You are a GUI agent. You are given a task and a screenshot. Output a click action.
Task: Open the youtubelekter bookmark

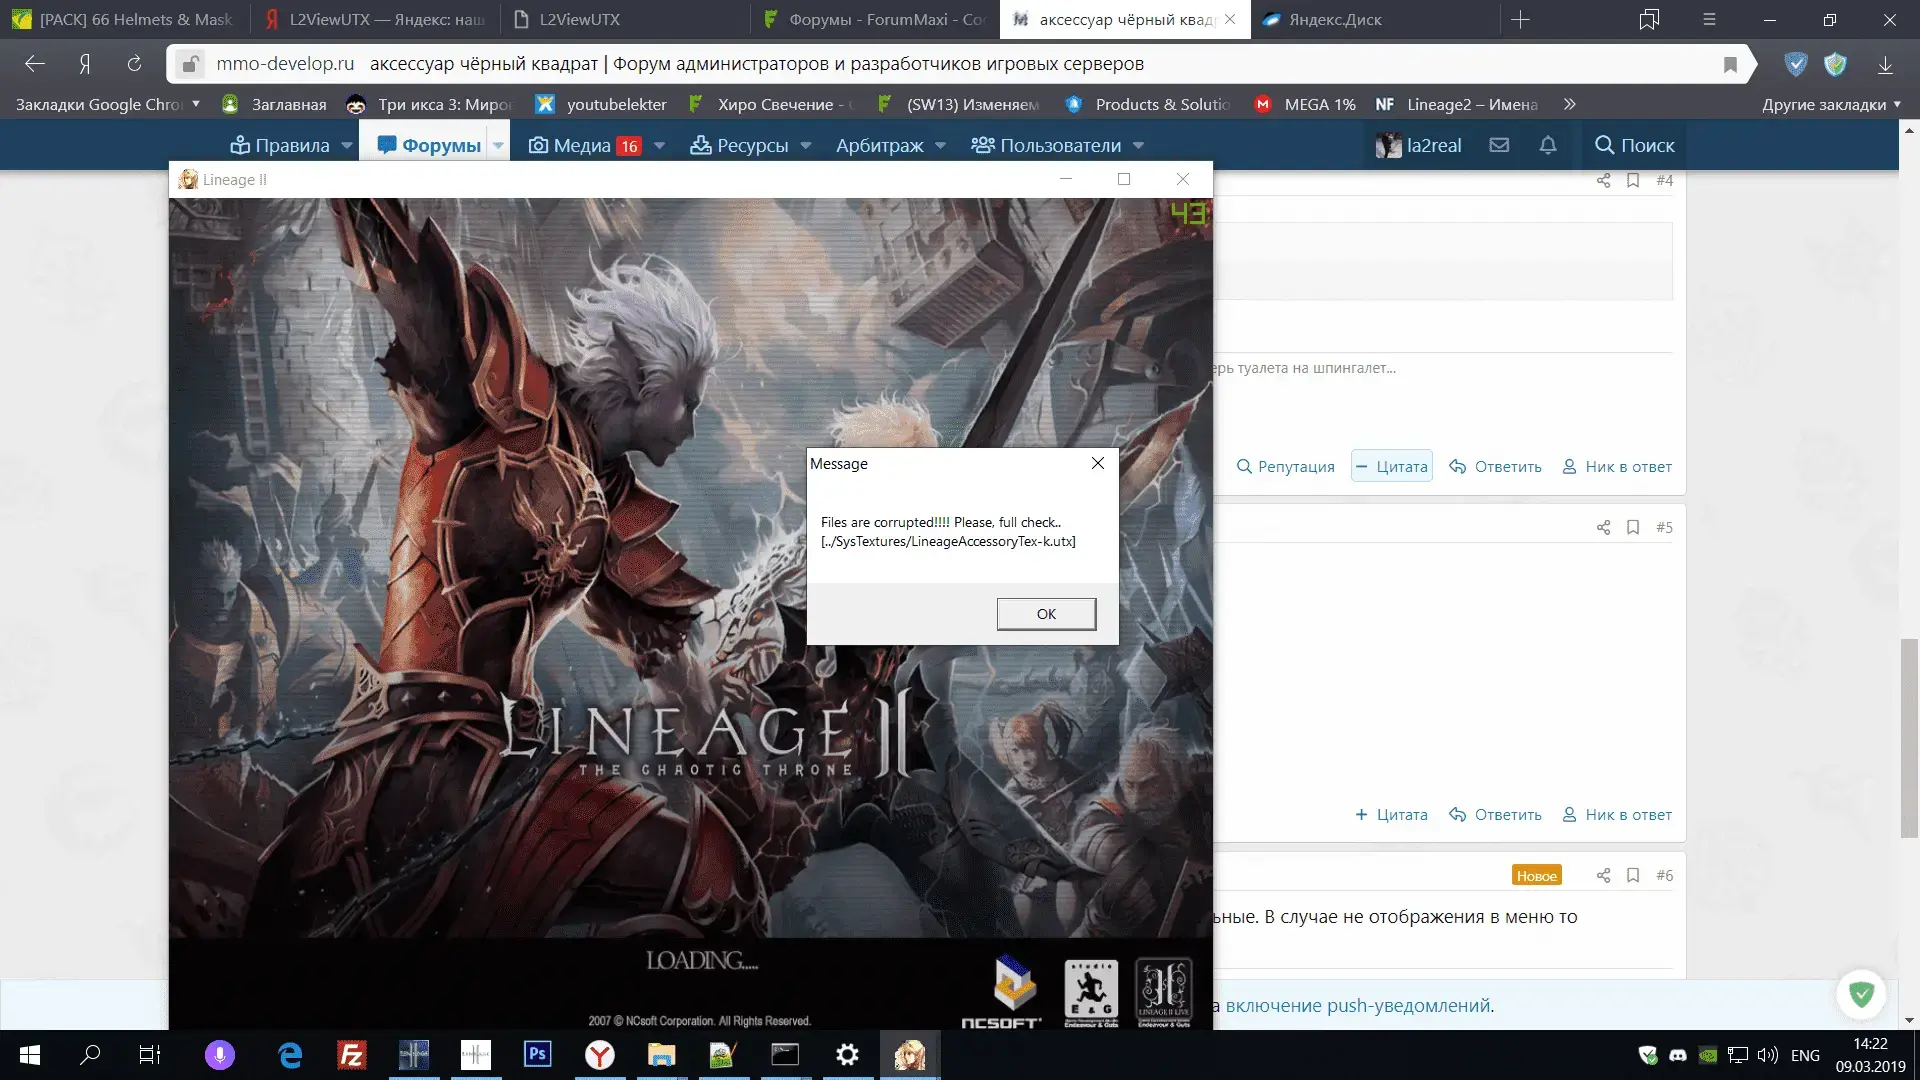602,104
